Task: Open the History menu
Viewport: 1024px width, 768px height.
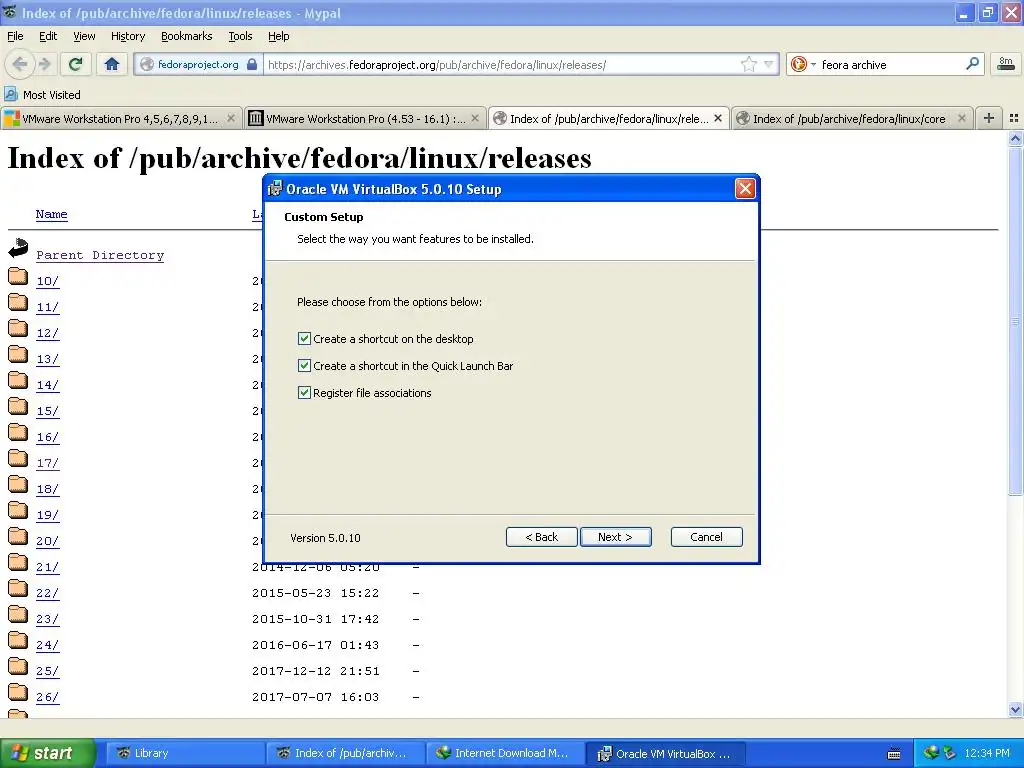Action: (127, 36)
